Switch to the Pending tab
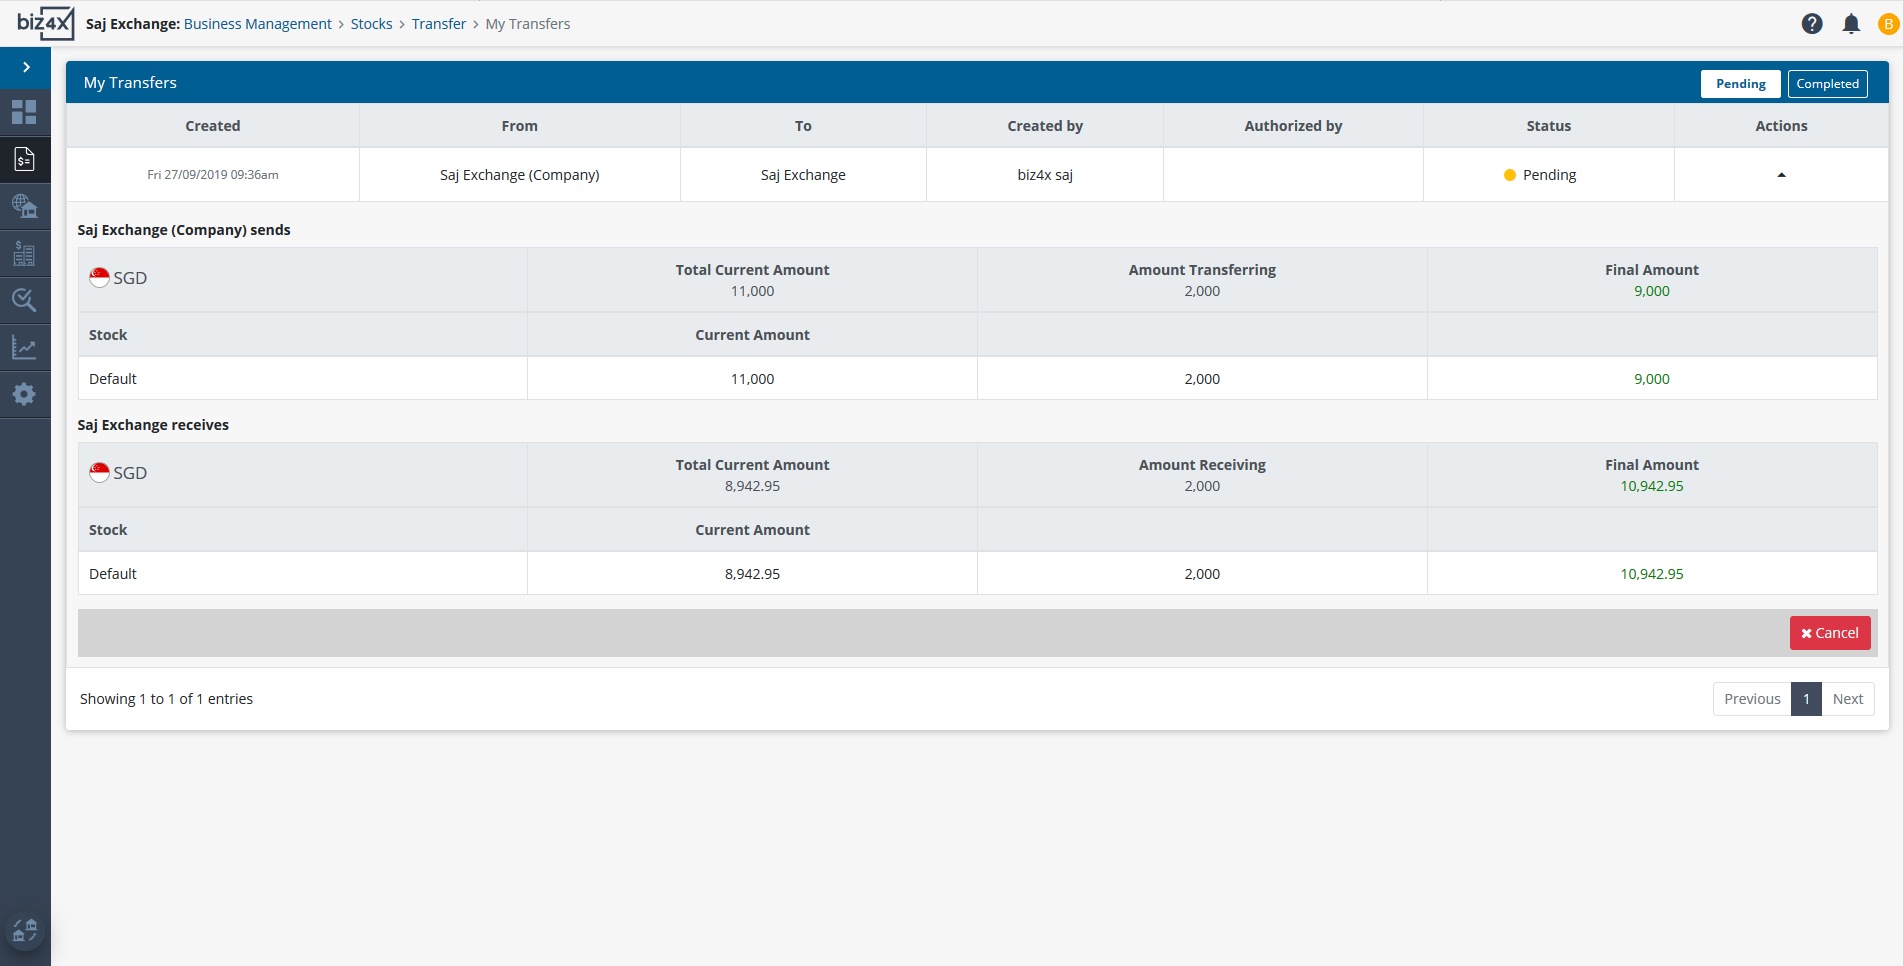 pos(1740,84)
